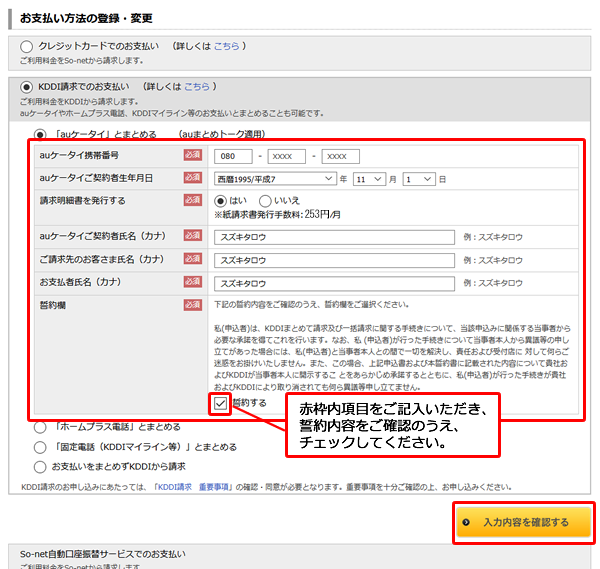Select KDDI請求でのお支払い radio button
600x569 pixels.
point(26,87)
